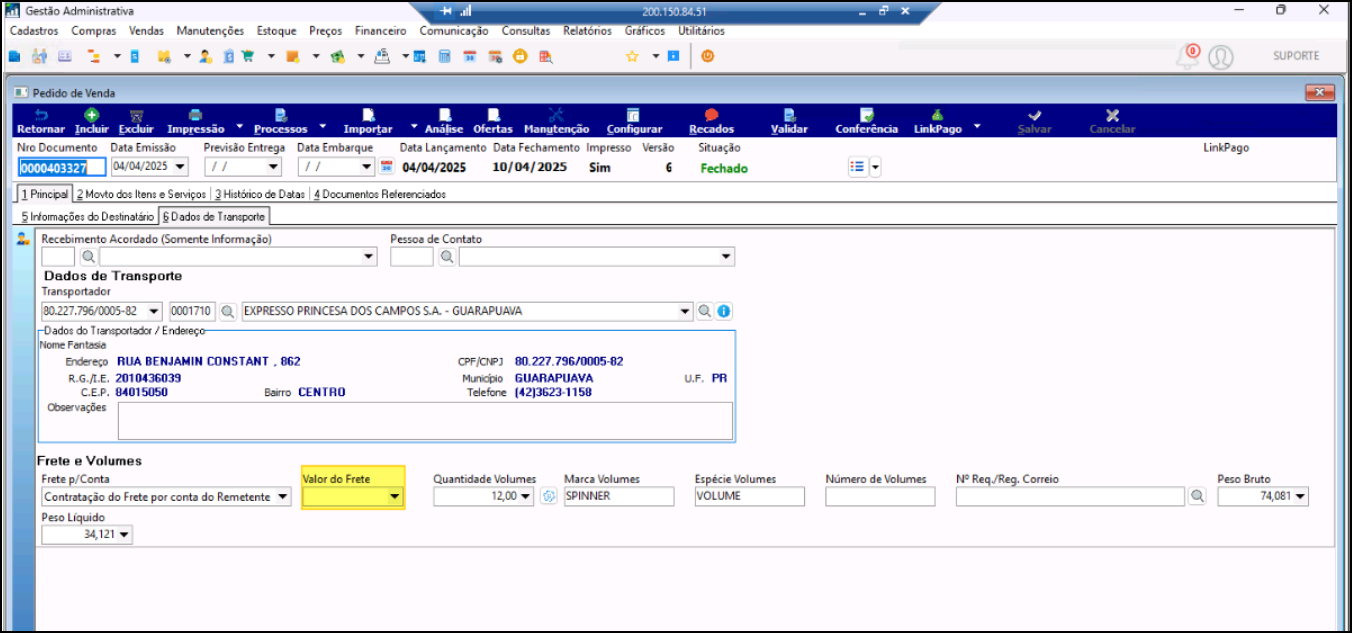
Task: Expand the Previsão Entrega date dropdown
Action: coord(273,167)
